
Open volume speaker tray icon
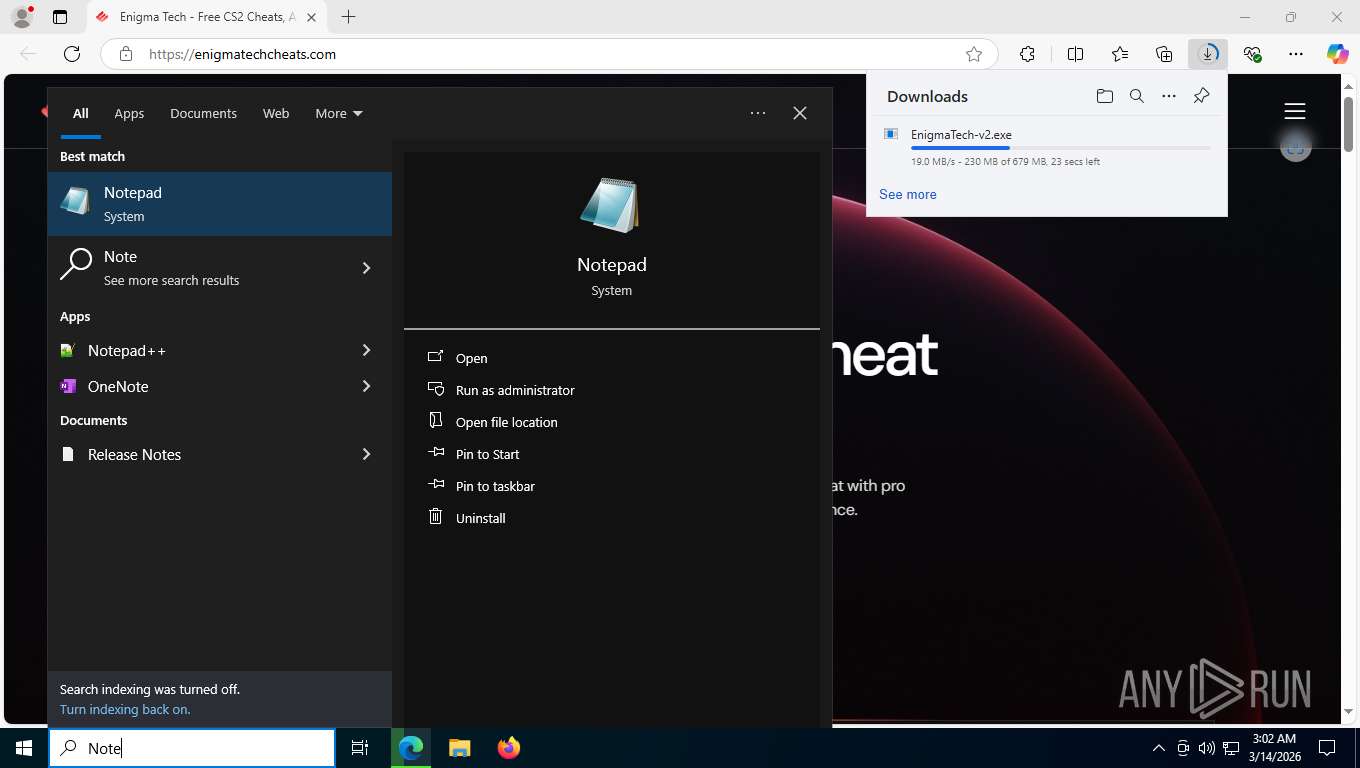coord(1206,748)
